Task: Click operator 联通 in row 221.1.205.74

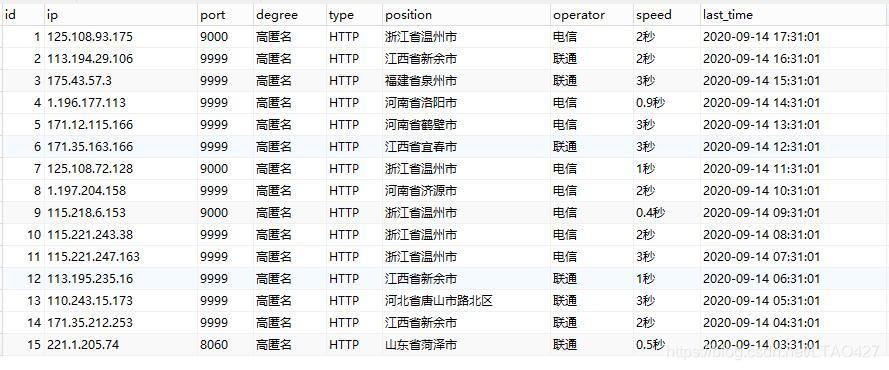Action: (565, 345)
